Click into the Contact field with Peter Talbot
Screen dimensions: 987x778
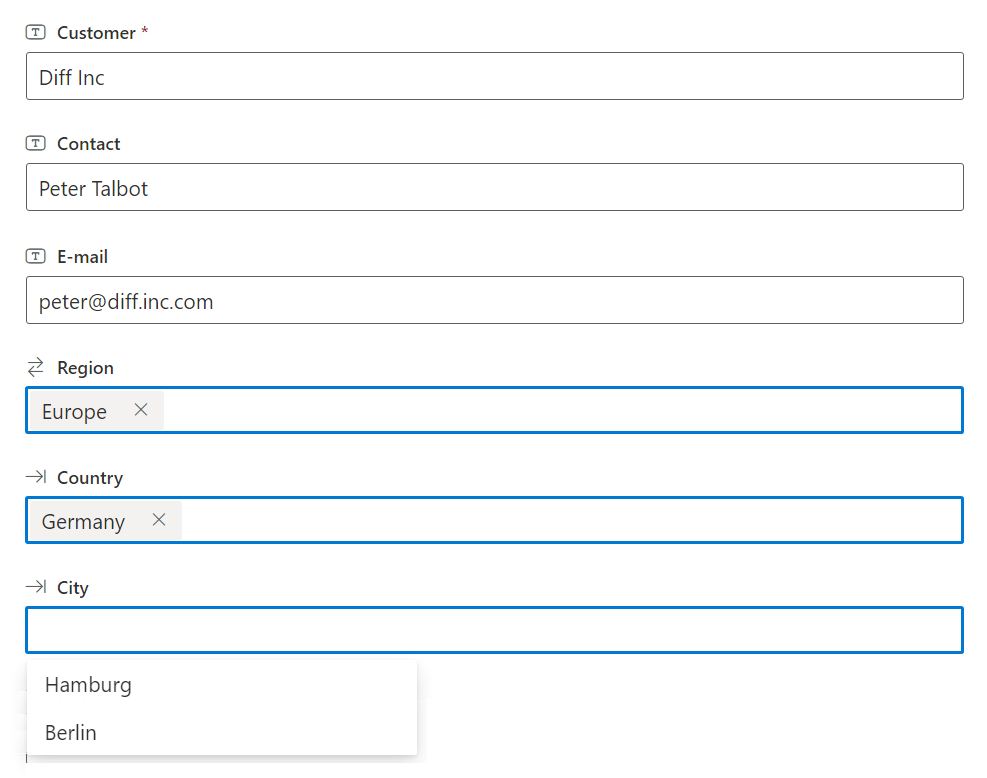495,187
